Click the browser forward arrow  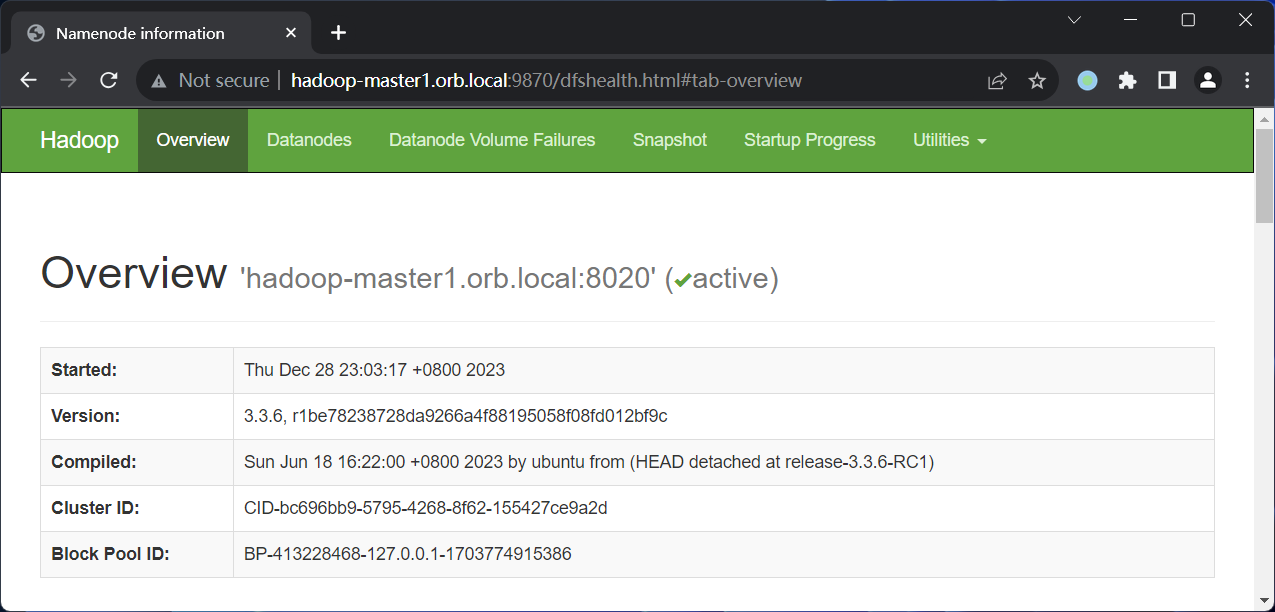(68, 81)
